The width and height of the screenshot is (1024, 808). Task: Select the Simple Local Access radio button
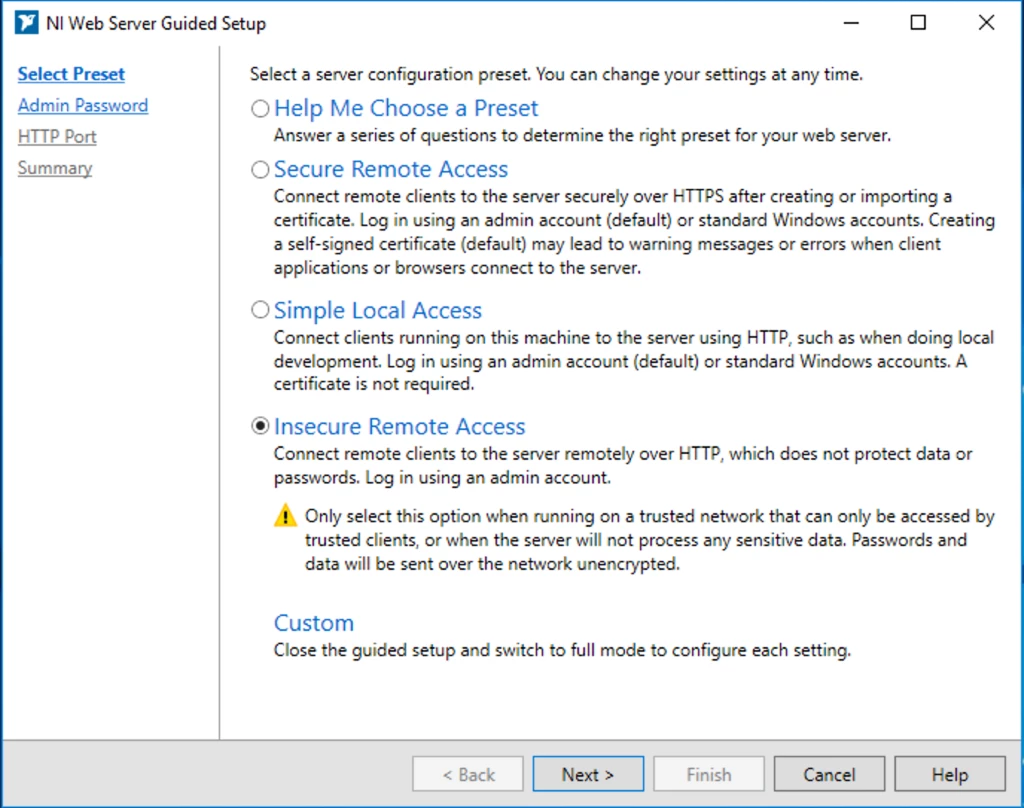point(260,310)
